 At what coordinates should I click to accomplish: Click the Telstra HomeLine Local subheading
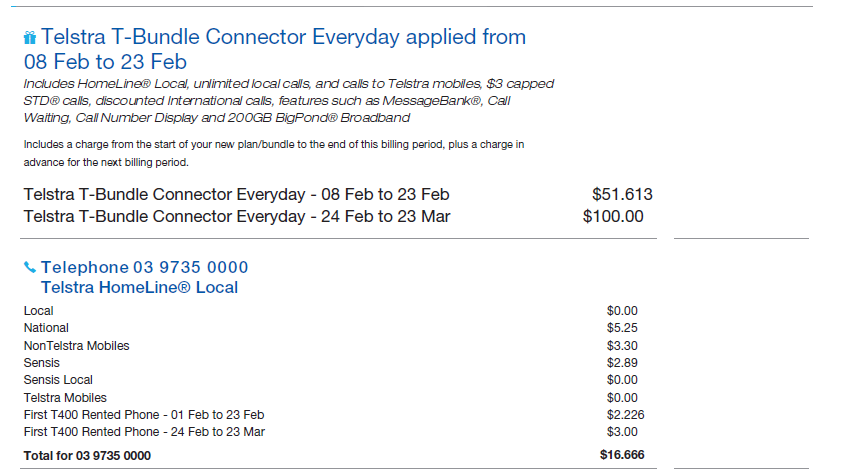pyautogui.click(x=139, y=288)
